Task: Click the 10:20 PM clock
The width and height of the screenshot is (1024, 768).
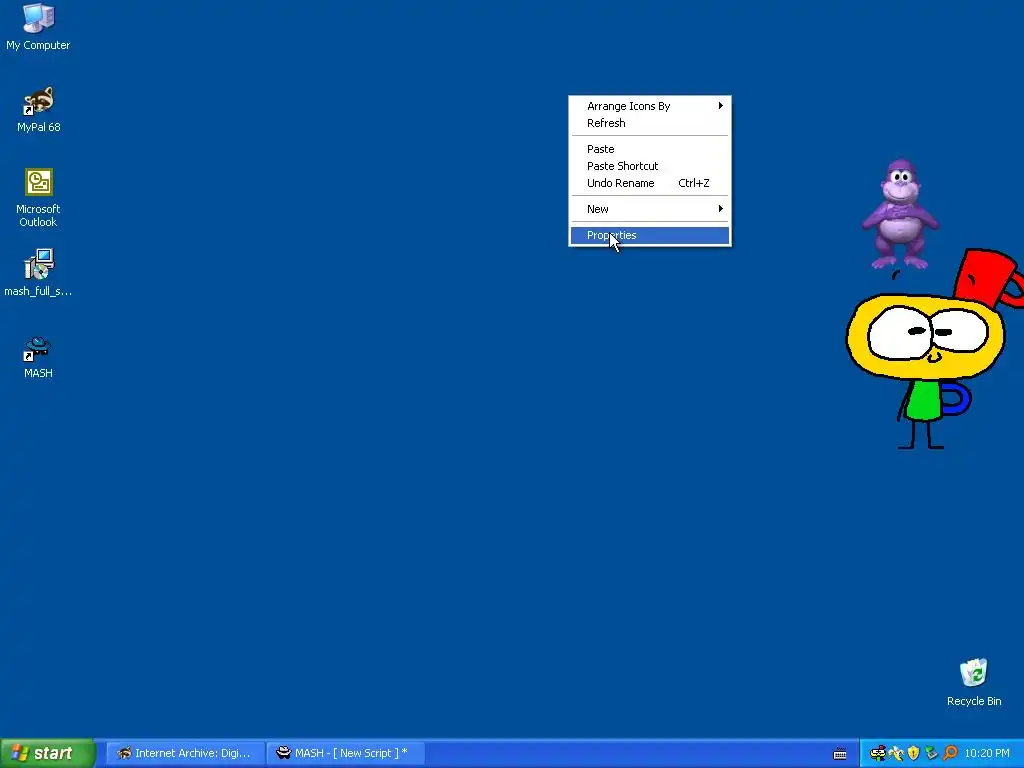Action: pyautogui.click(x=987, y=754)
